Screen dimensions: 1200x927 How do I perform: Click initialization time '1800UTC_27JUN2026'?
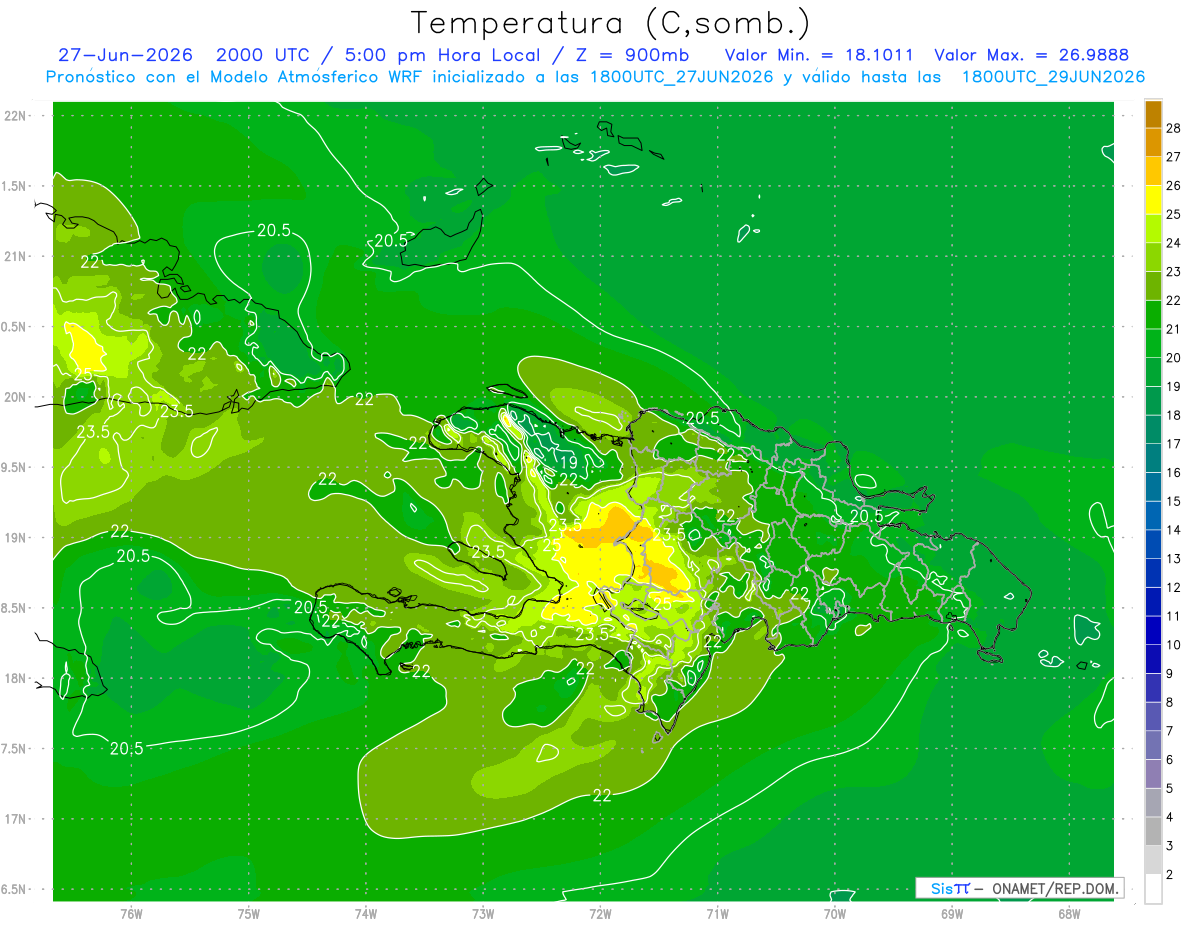[x=683, y=77]
